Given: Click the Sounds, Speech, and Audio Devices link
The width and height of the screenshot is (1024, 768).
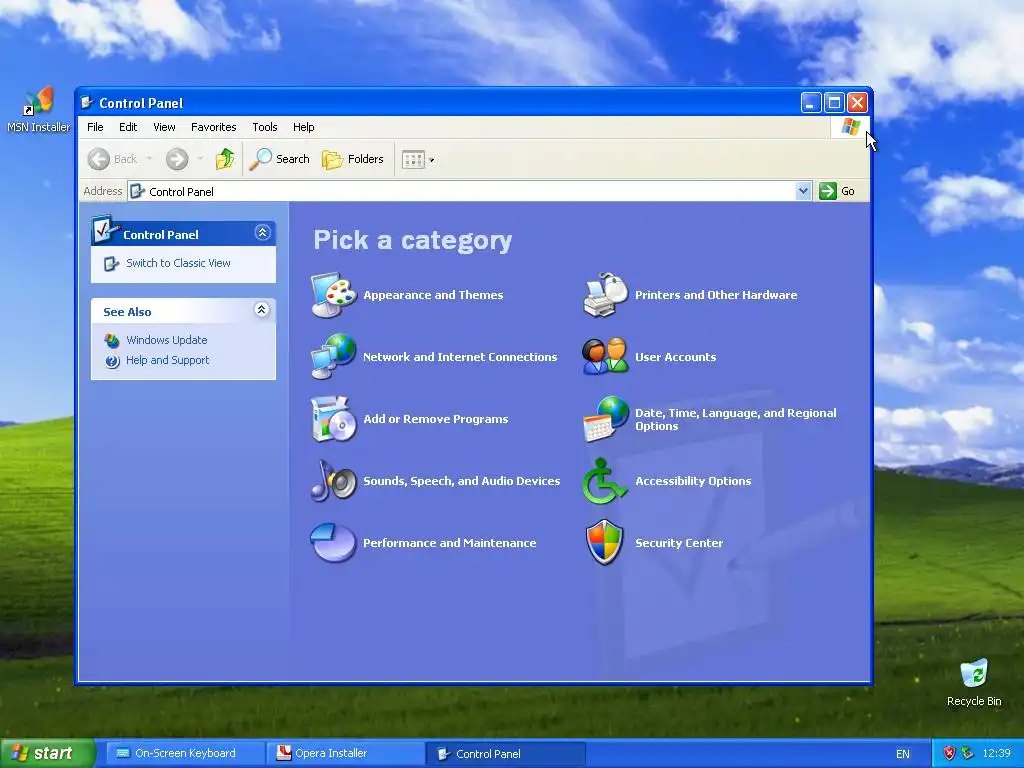Looking at the screenshot, I should pos(462,481).
